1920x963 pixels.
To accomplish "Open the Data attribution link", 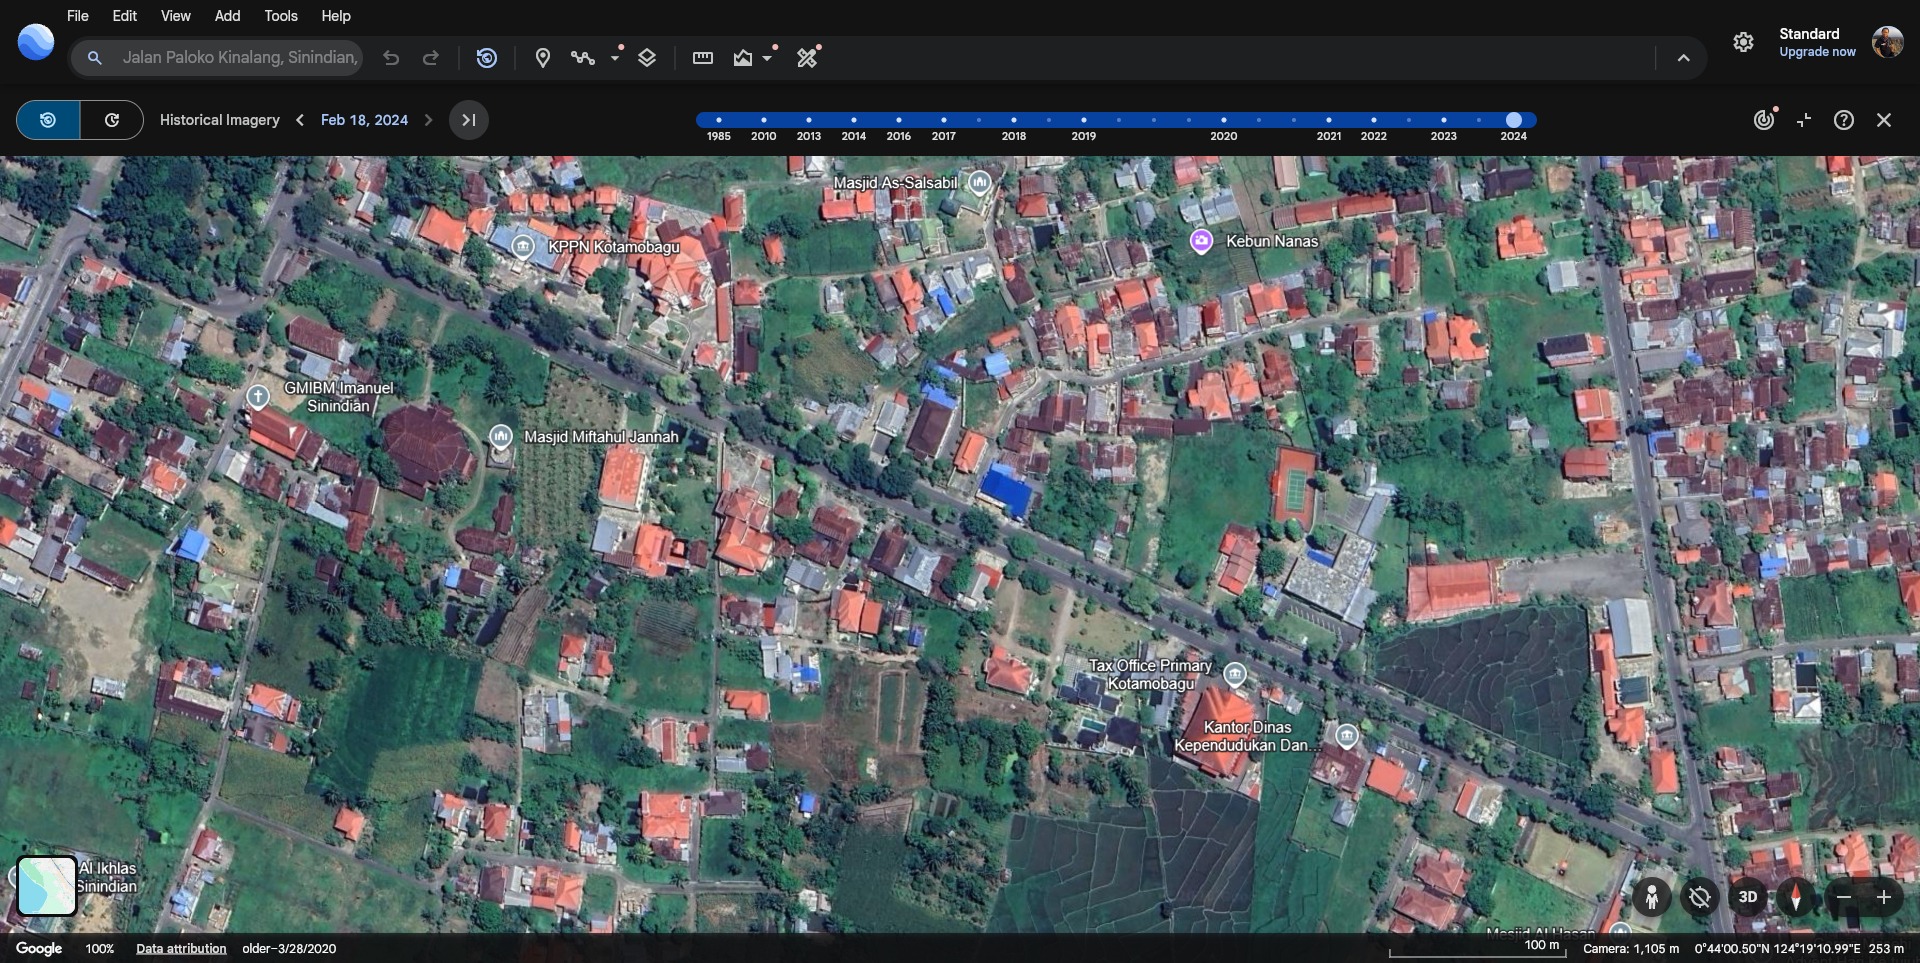I will click(x=181, y=948).
